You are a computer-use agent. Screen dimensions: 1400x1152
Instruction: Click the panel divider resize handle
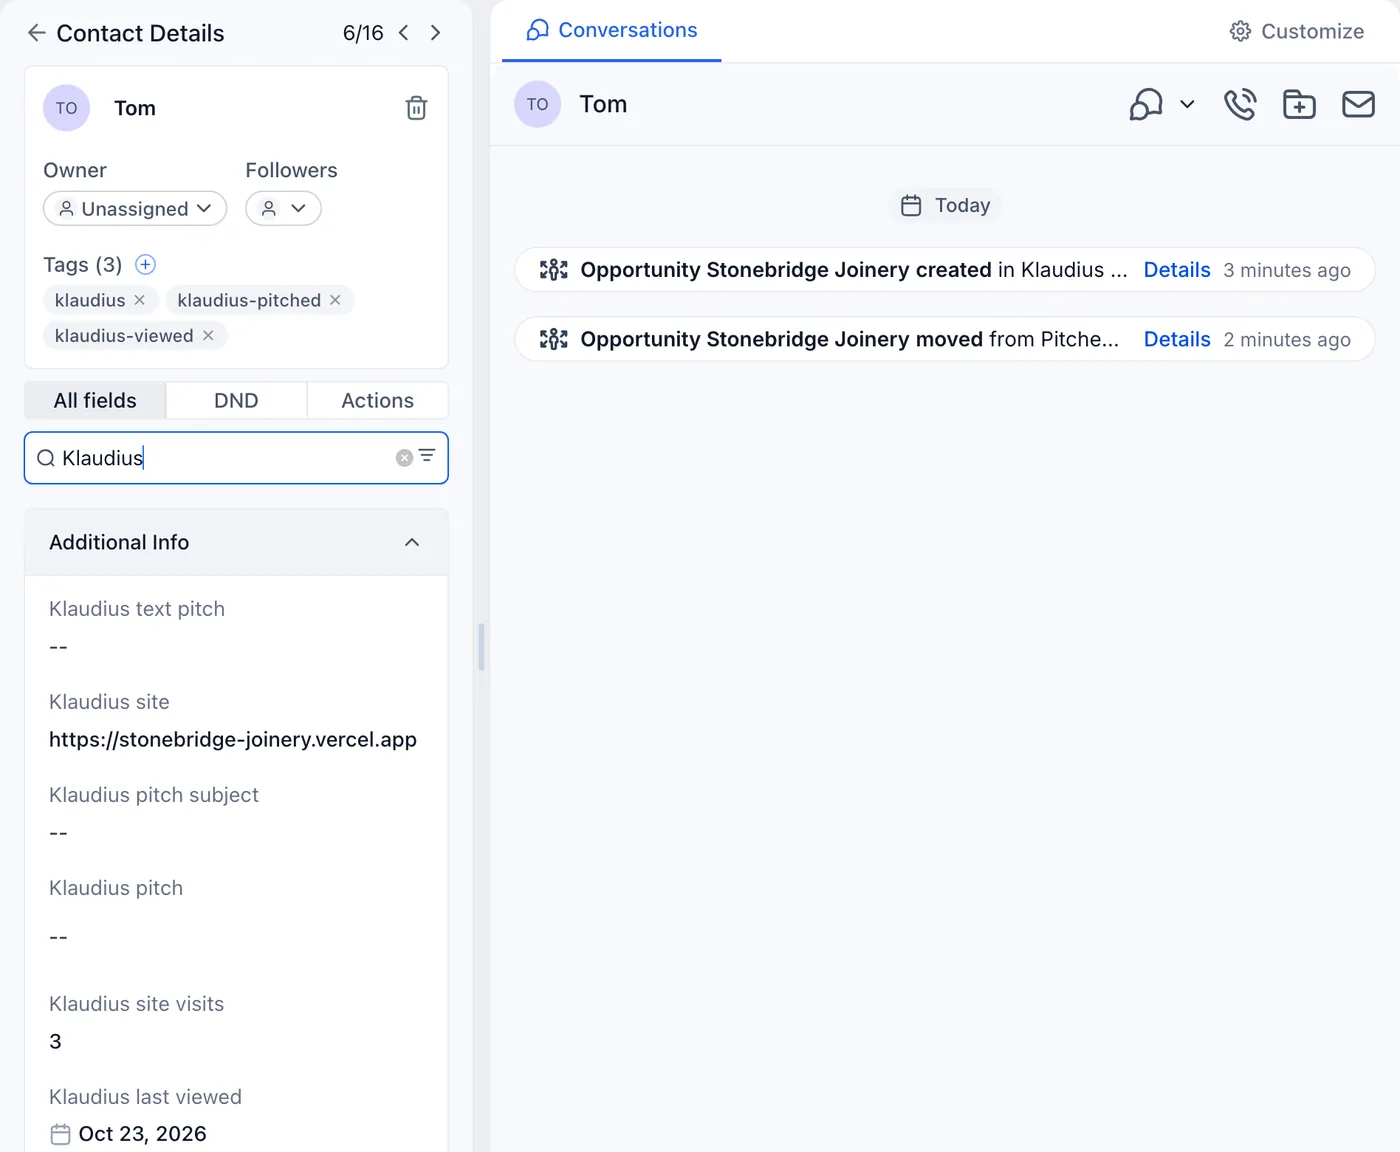click(x=481, y=647)
